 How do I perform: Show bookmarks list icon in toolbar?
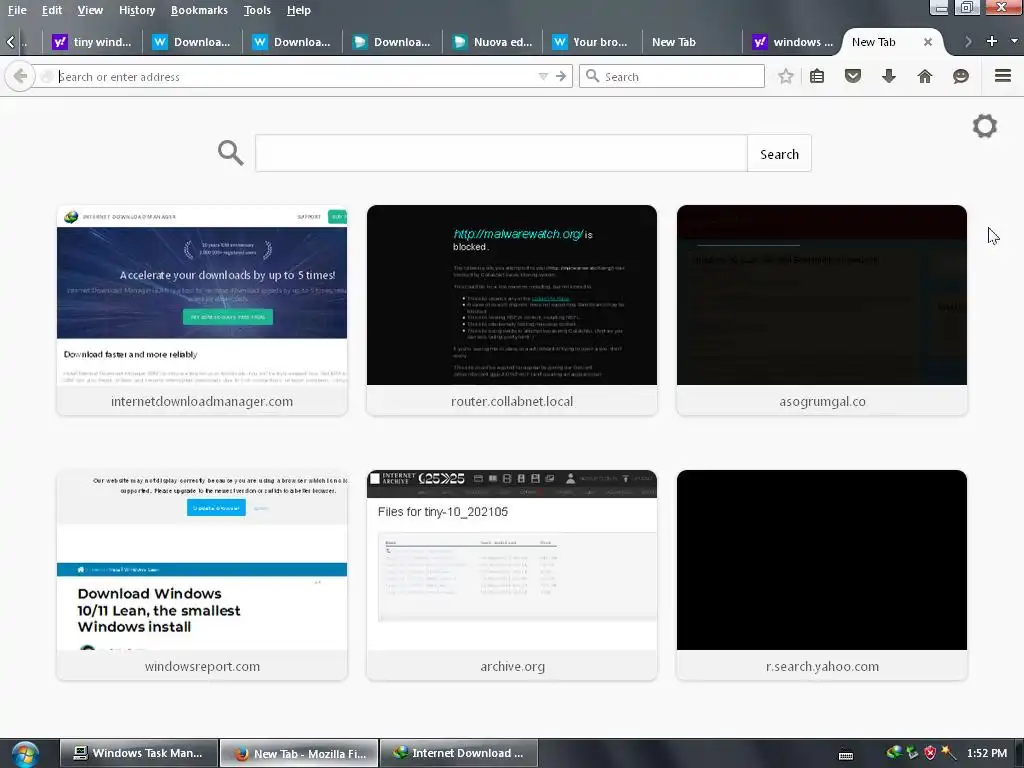(x=817, y=76)
